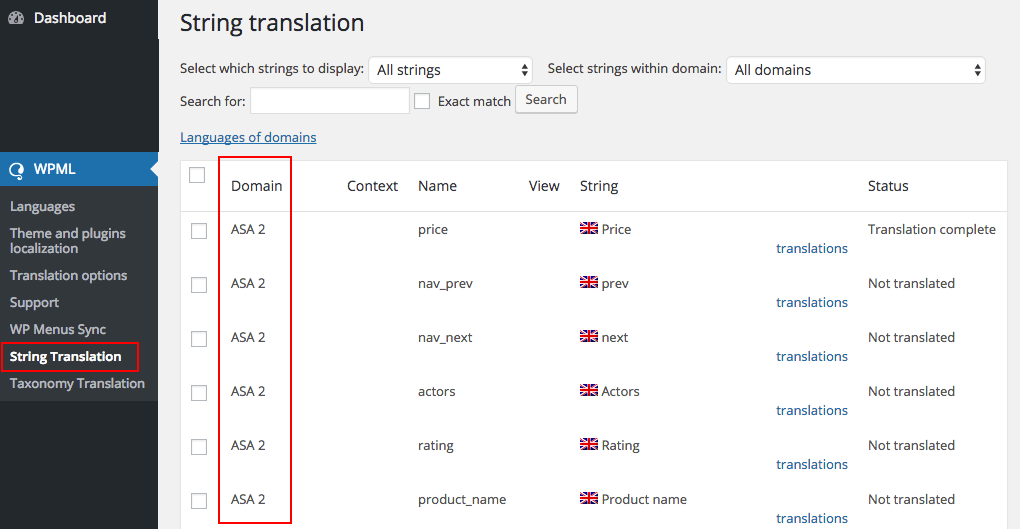Click the Name column header

click(x=437, y=186)
